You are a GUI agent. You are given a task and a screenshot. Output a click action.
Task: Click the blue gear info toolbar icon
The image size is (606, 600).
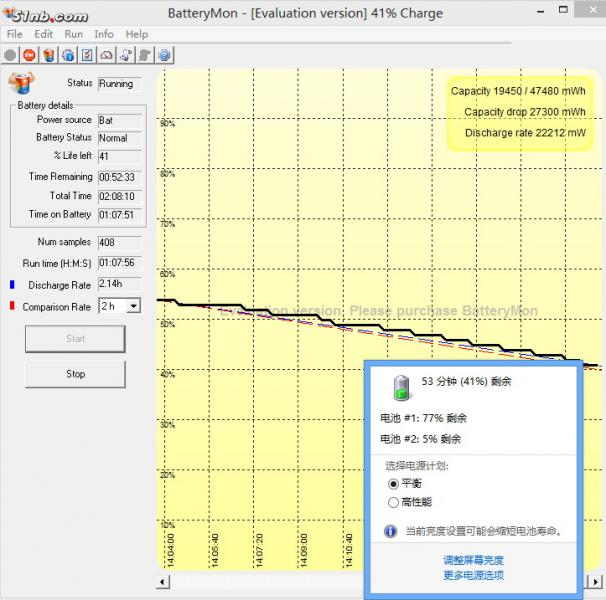click(68, 55)
